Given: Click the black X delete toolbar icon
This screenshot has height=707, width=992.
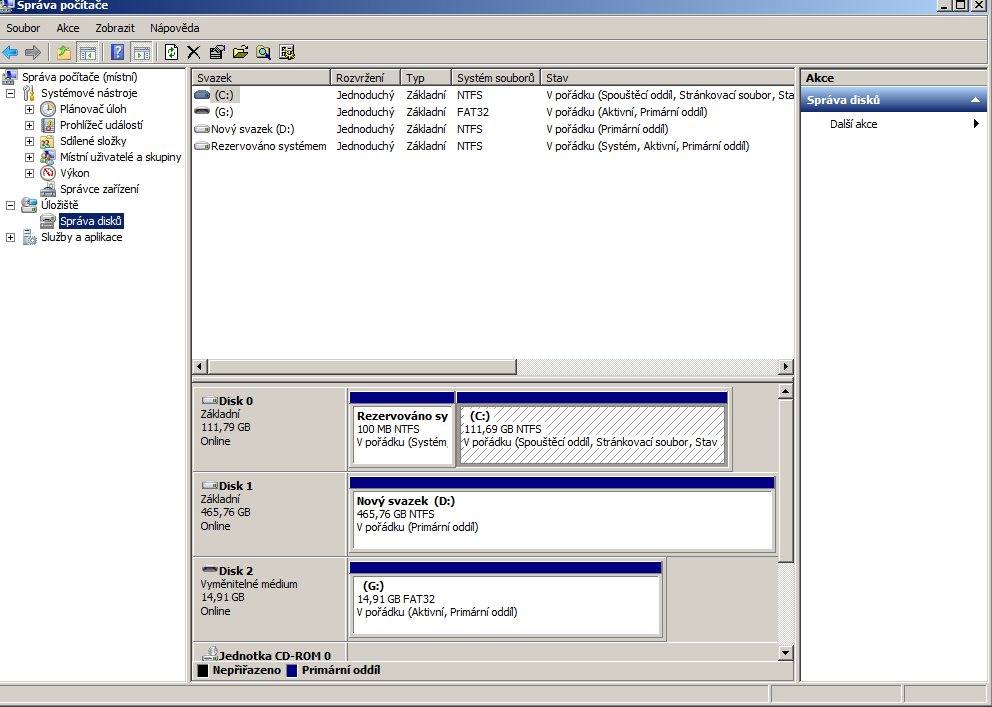Looking at the screenshot, I should (194, 52).
